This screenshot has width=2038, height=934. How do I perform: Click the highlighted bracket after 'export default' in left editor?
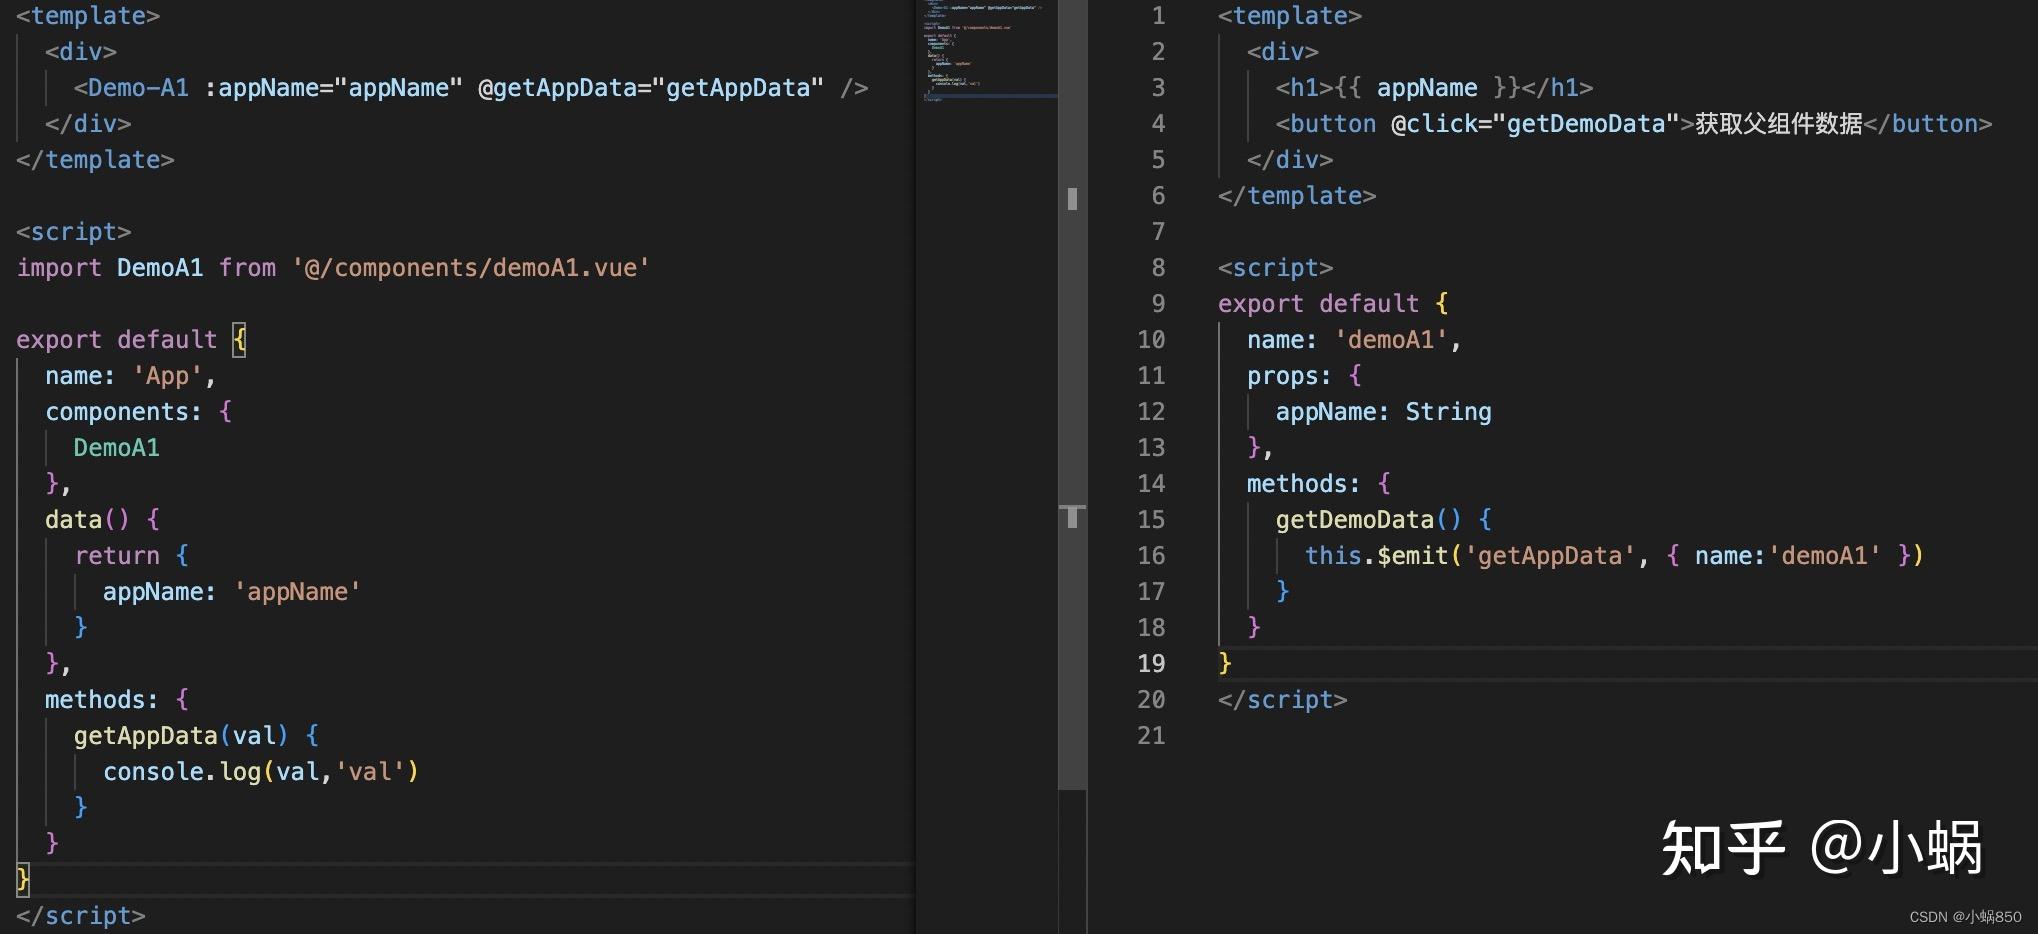point(239,340)
